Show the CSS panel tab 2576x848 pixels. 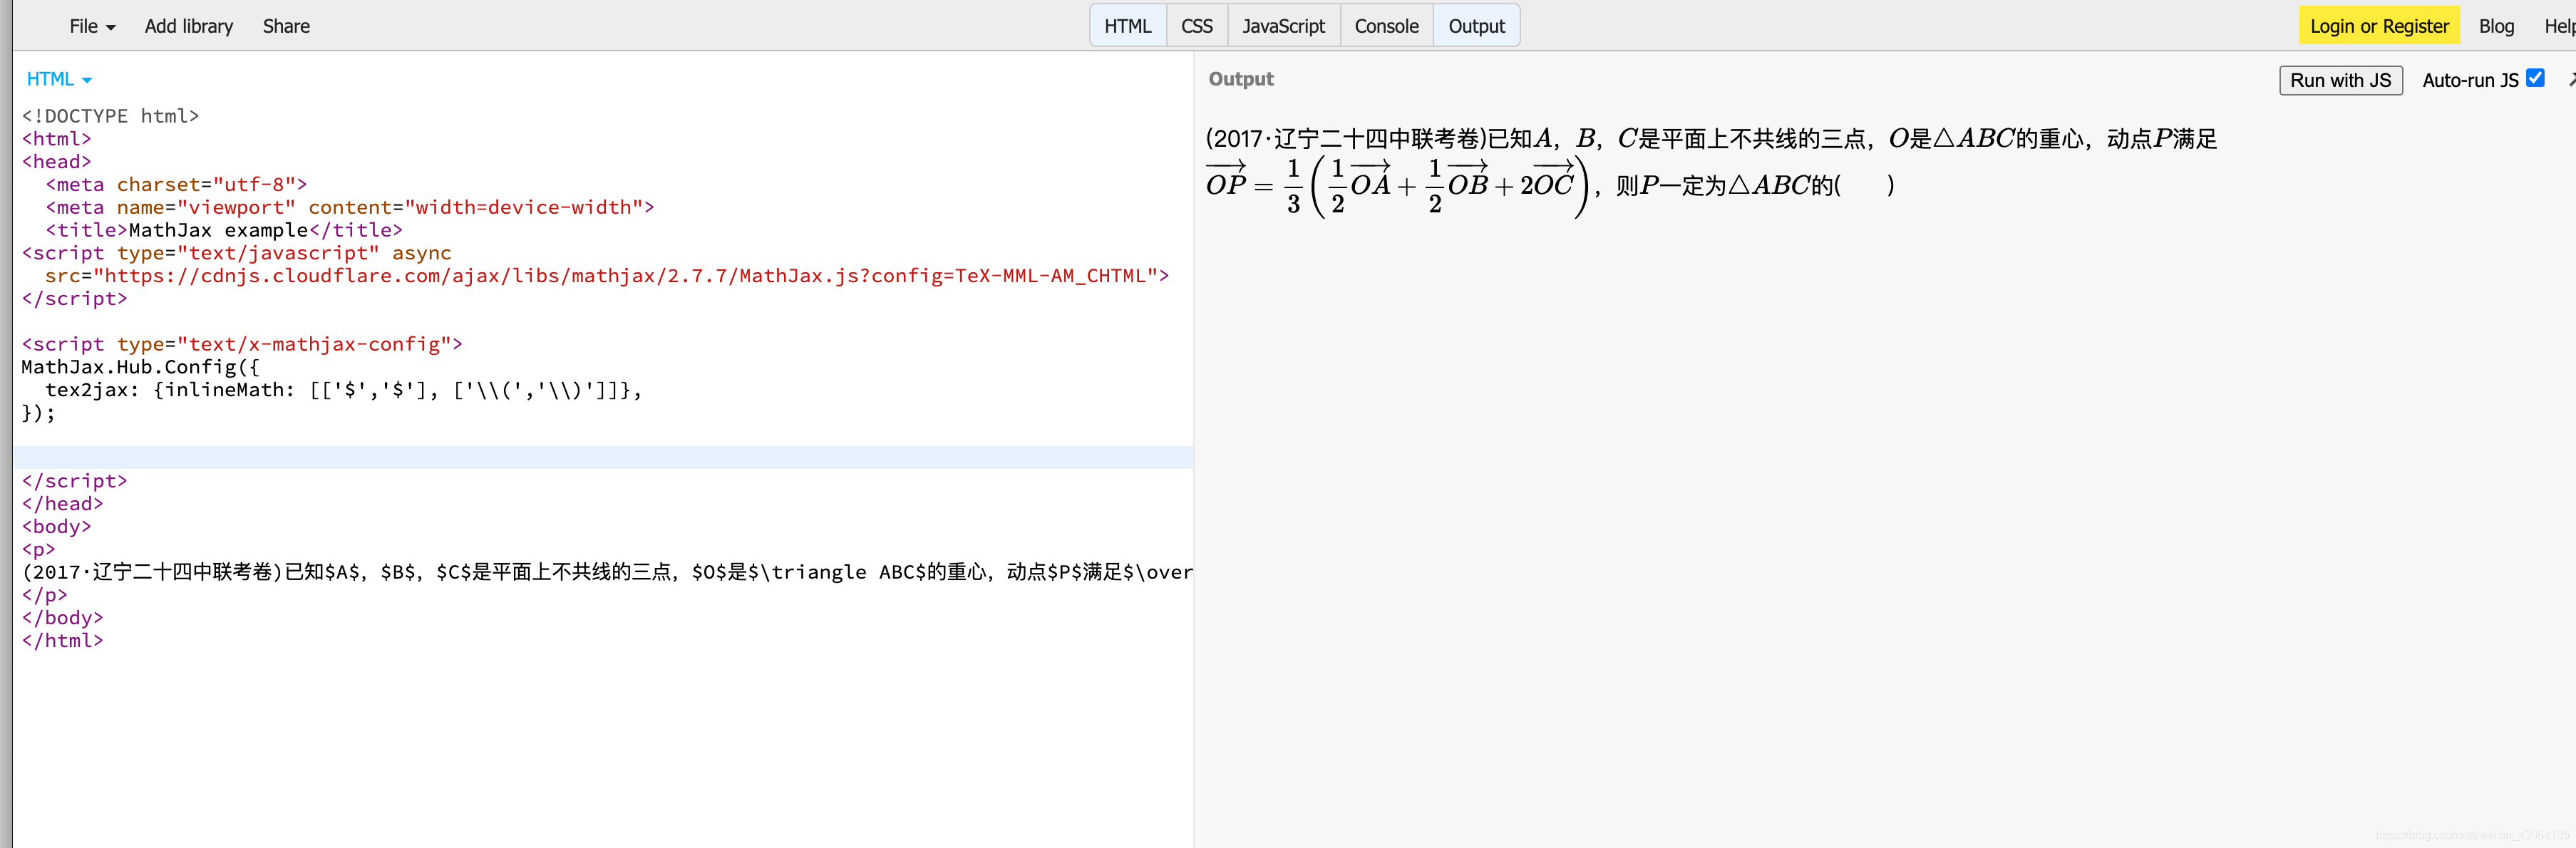point(1196,27)
